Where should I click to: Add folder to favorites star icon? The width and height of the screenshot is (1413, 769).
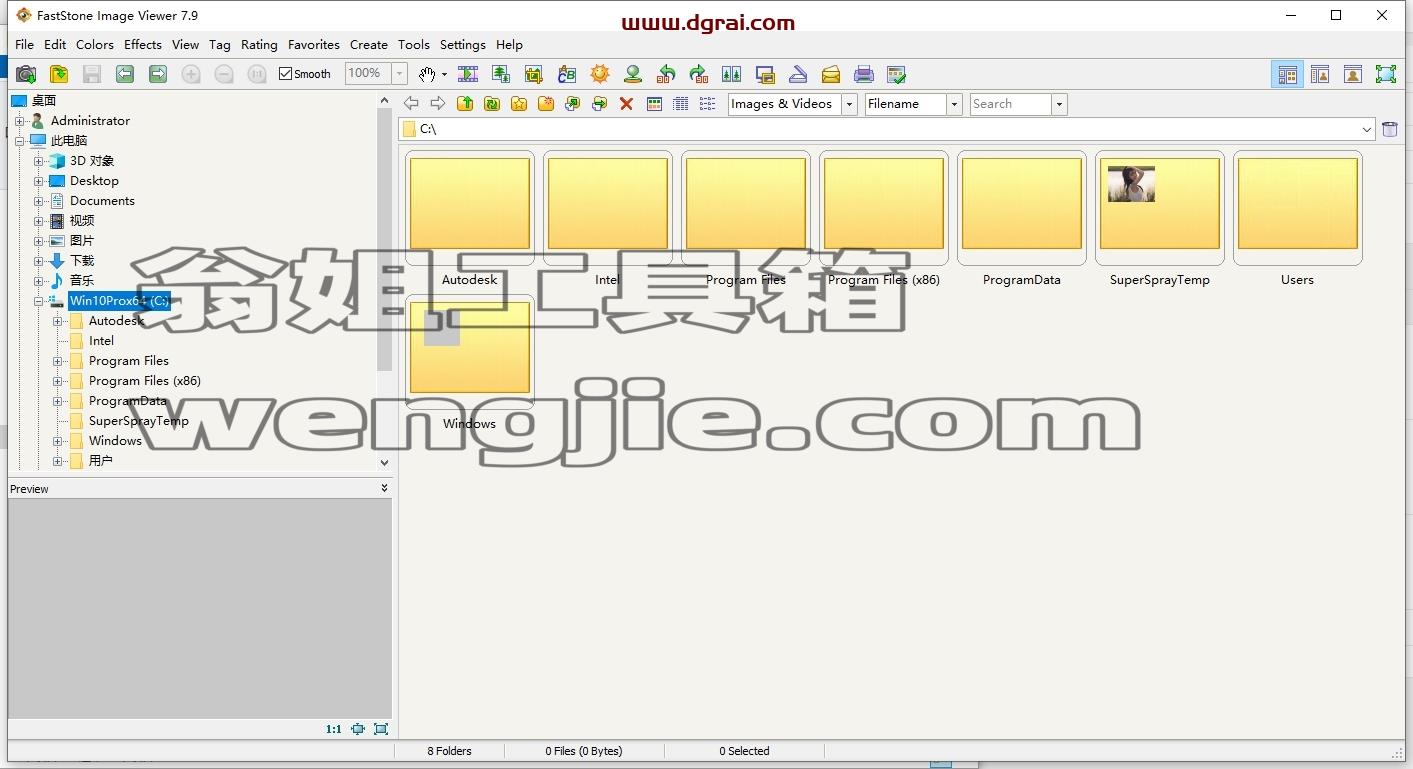pos(519,104)
